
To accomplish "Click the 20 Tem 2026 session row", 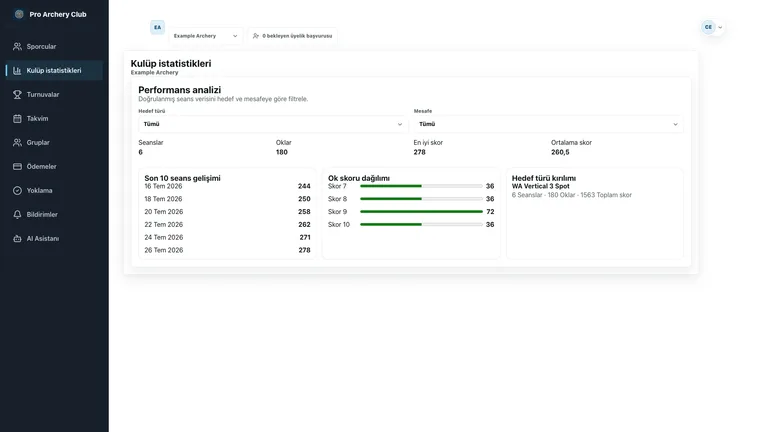I will click(227, 212).
